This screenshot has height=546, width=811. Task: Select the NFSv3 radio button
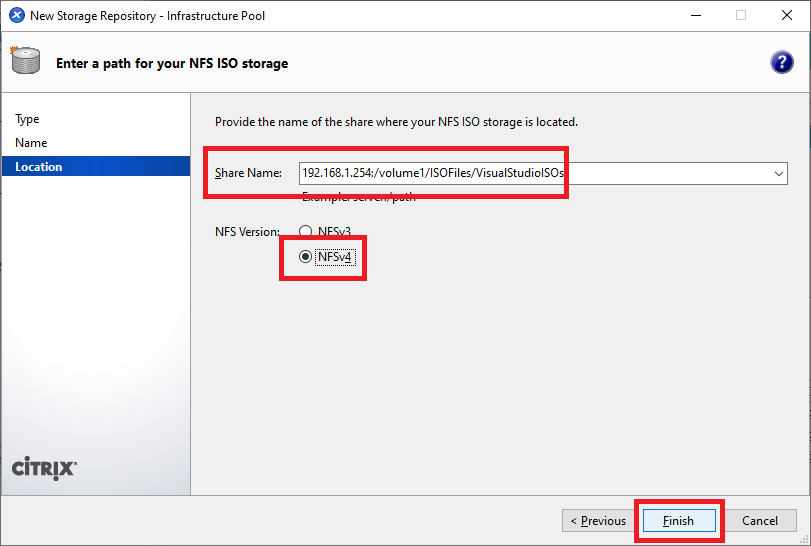click(306, 231)
